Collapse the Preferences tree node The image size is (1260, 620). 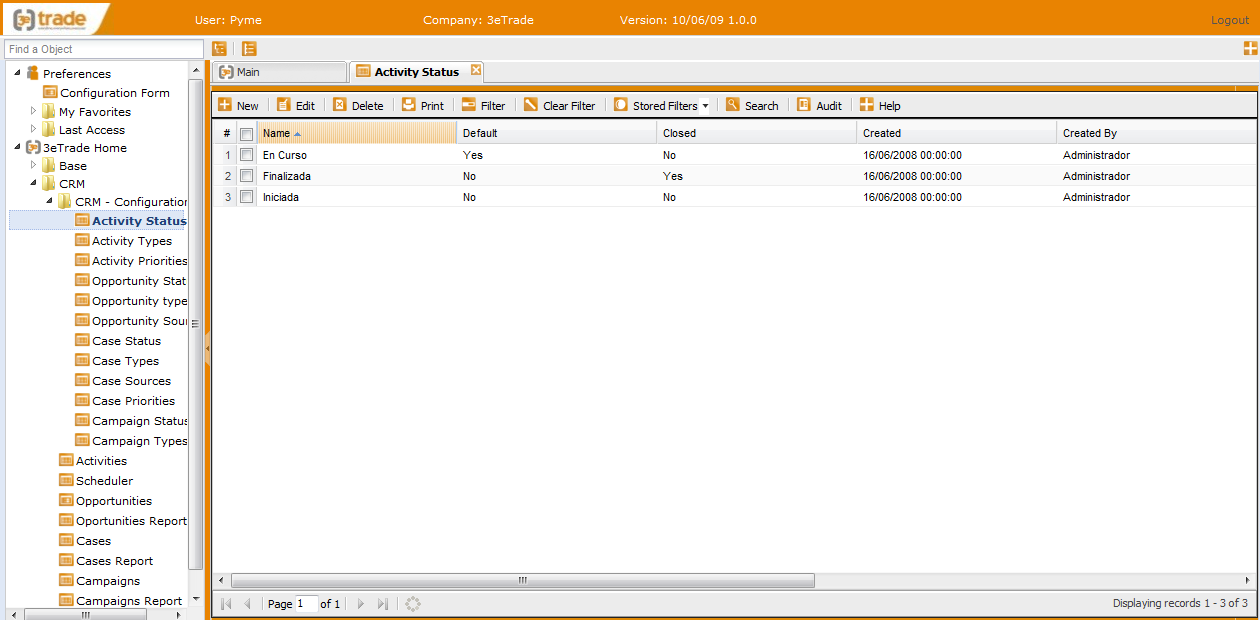[x=17, y=73]
